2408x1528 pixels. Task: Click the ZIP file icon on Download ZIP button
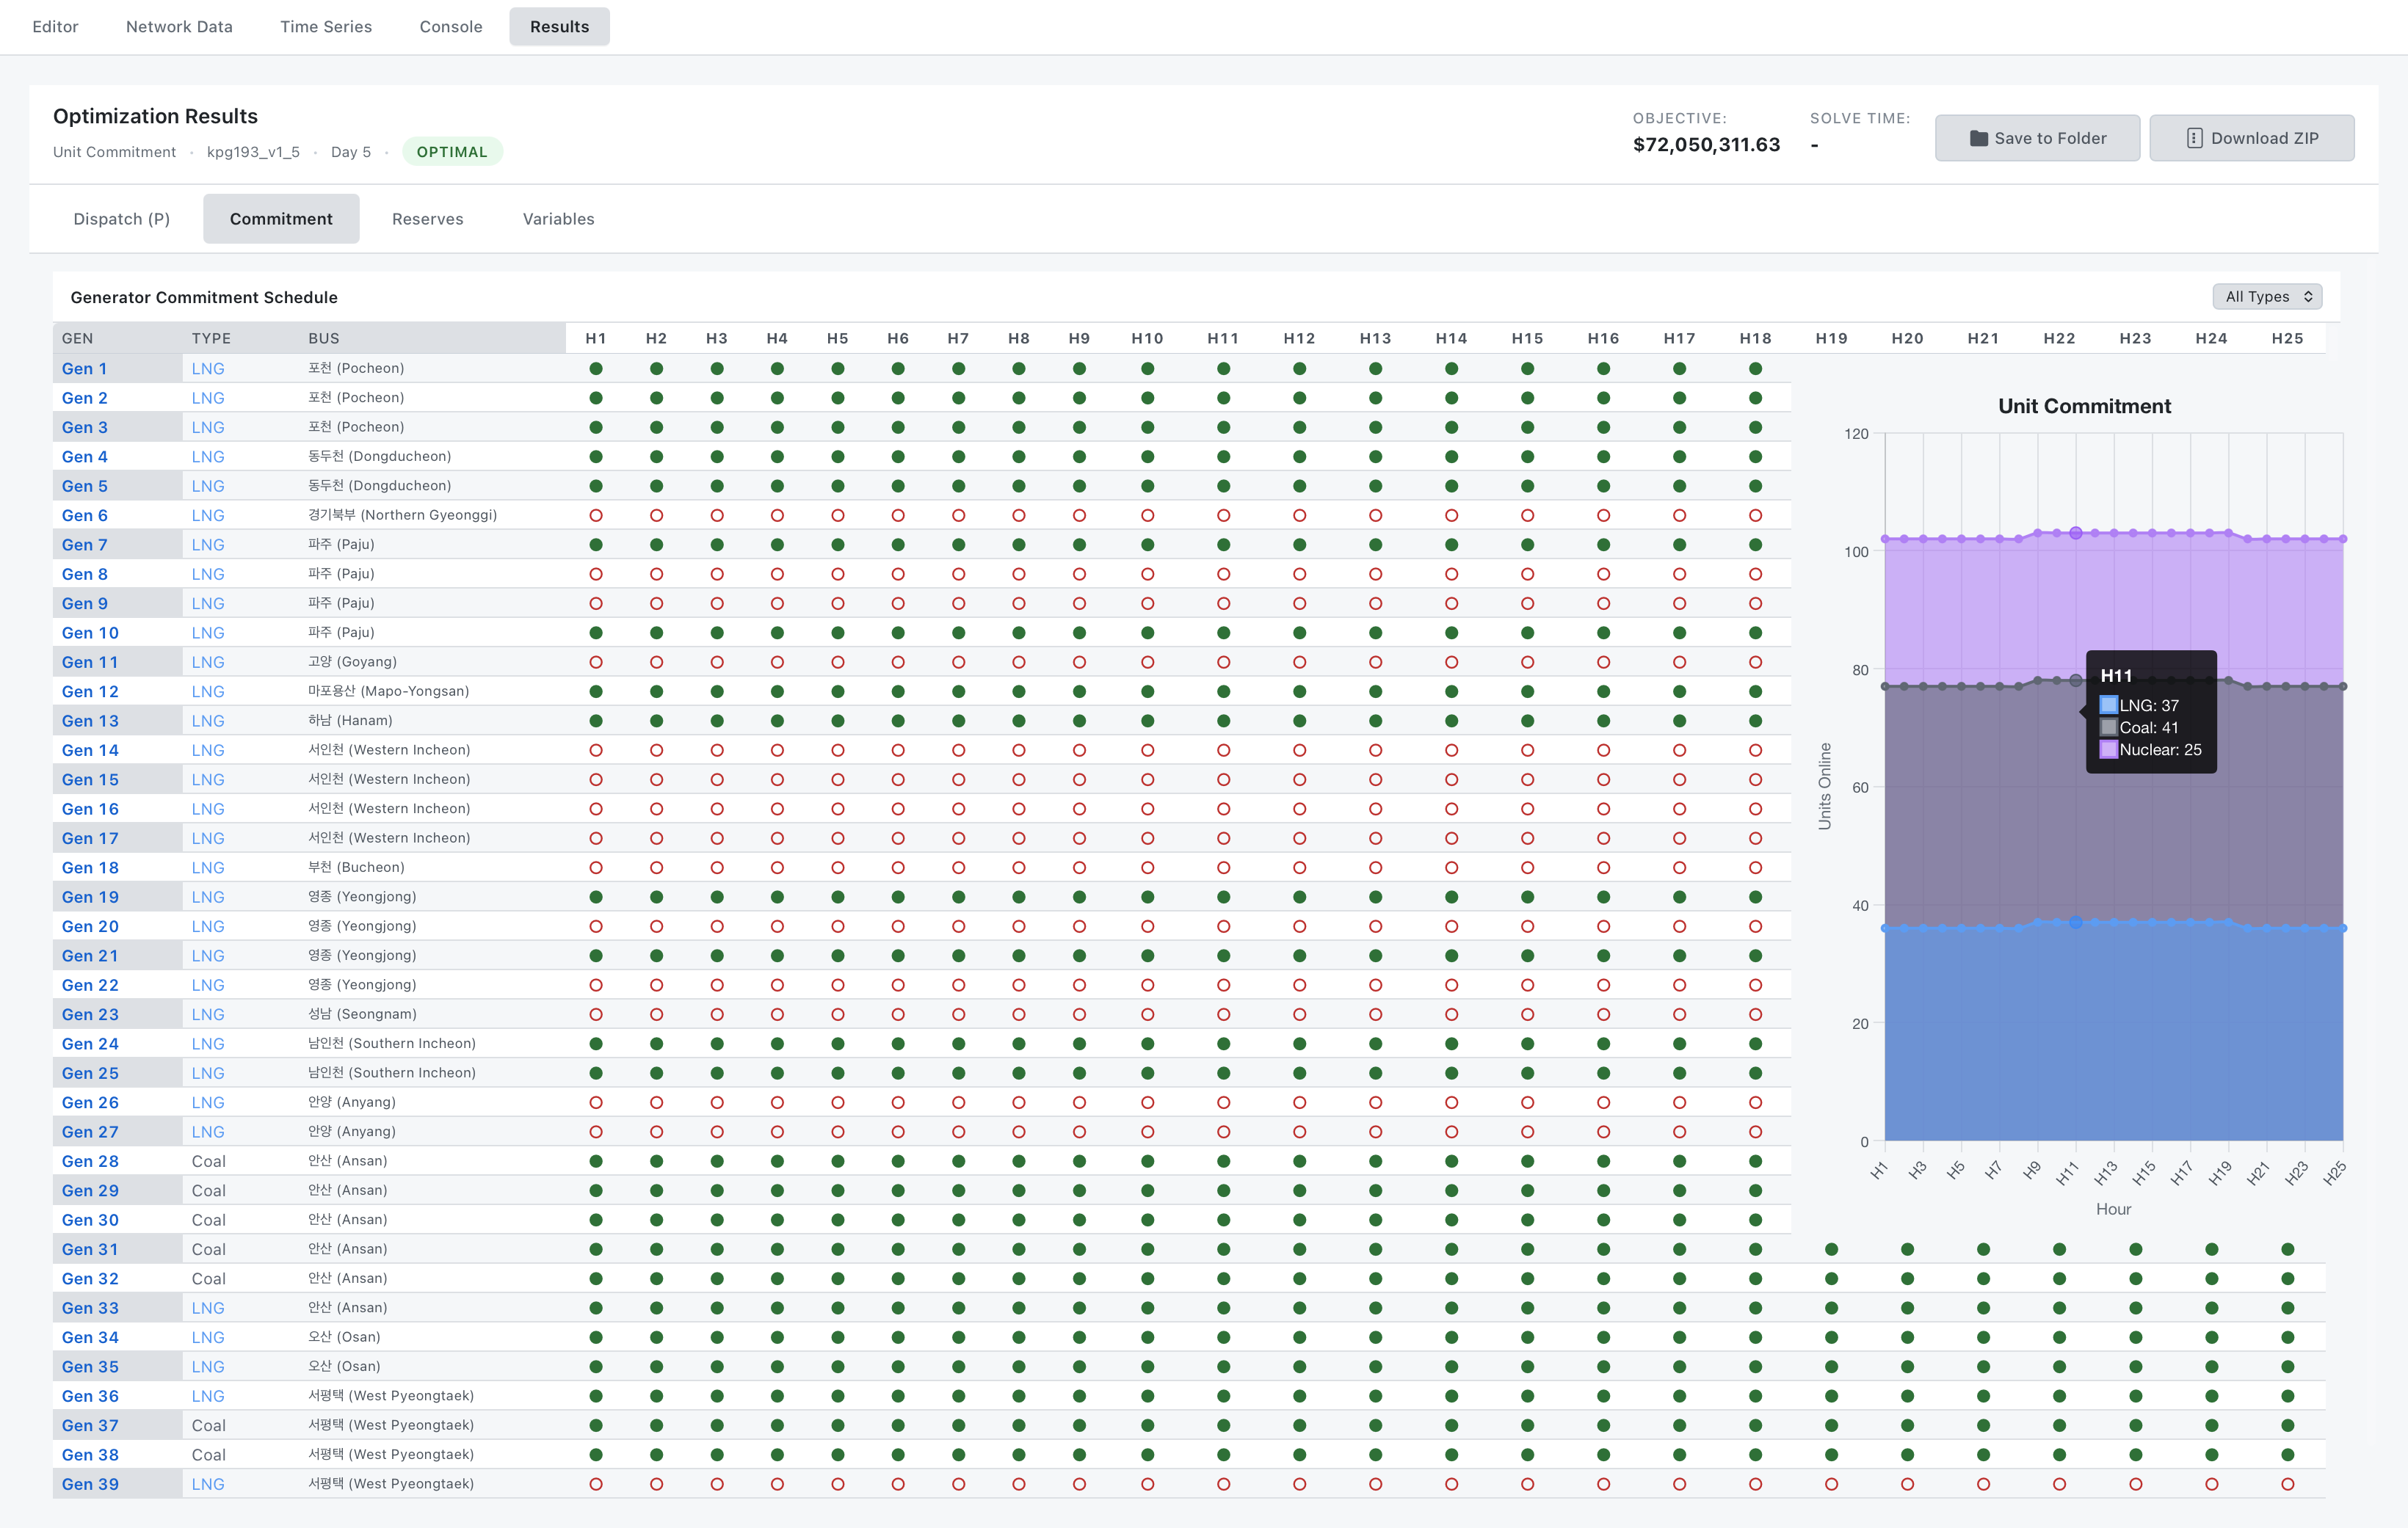2194,138
